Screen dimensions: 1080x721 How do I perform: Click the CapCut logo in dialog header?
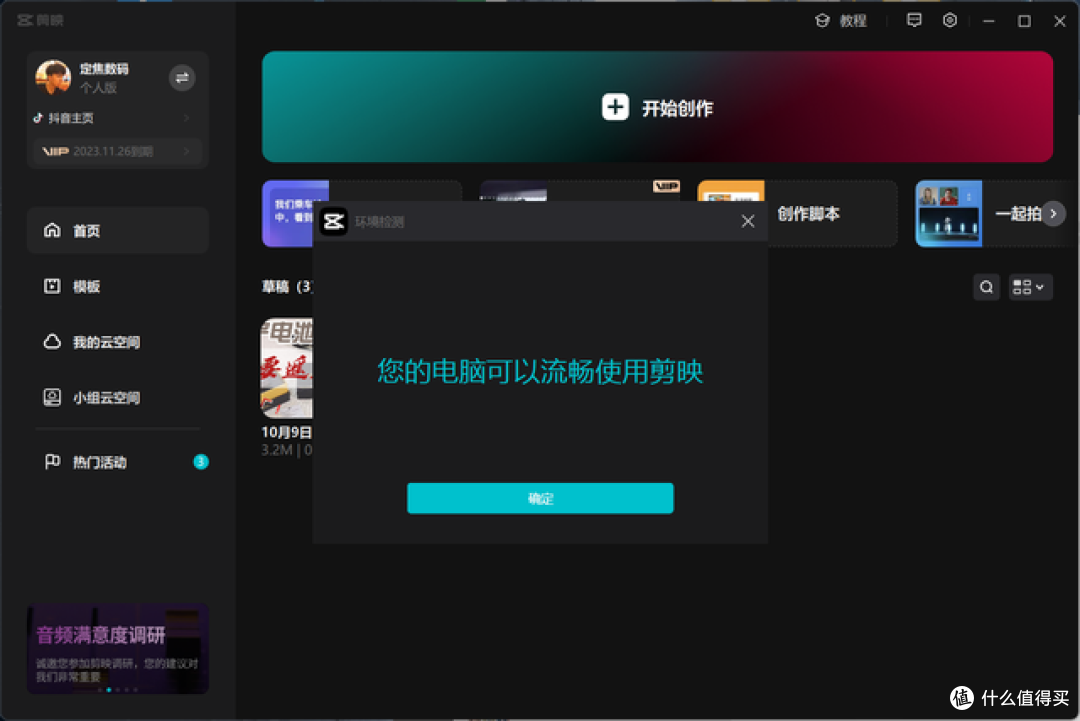[x=334, y=221]
